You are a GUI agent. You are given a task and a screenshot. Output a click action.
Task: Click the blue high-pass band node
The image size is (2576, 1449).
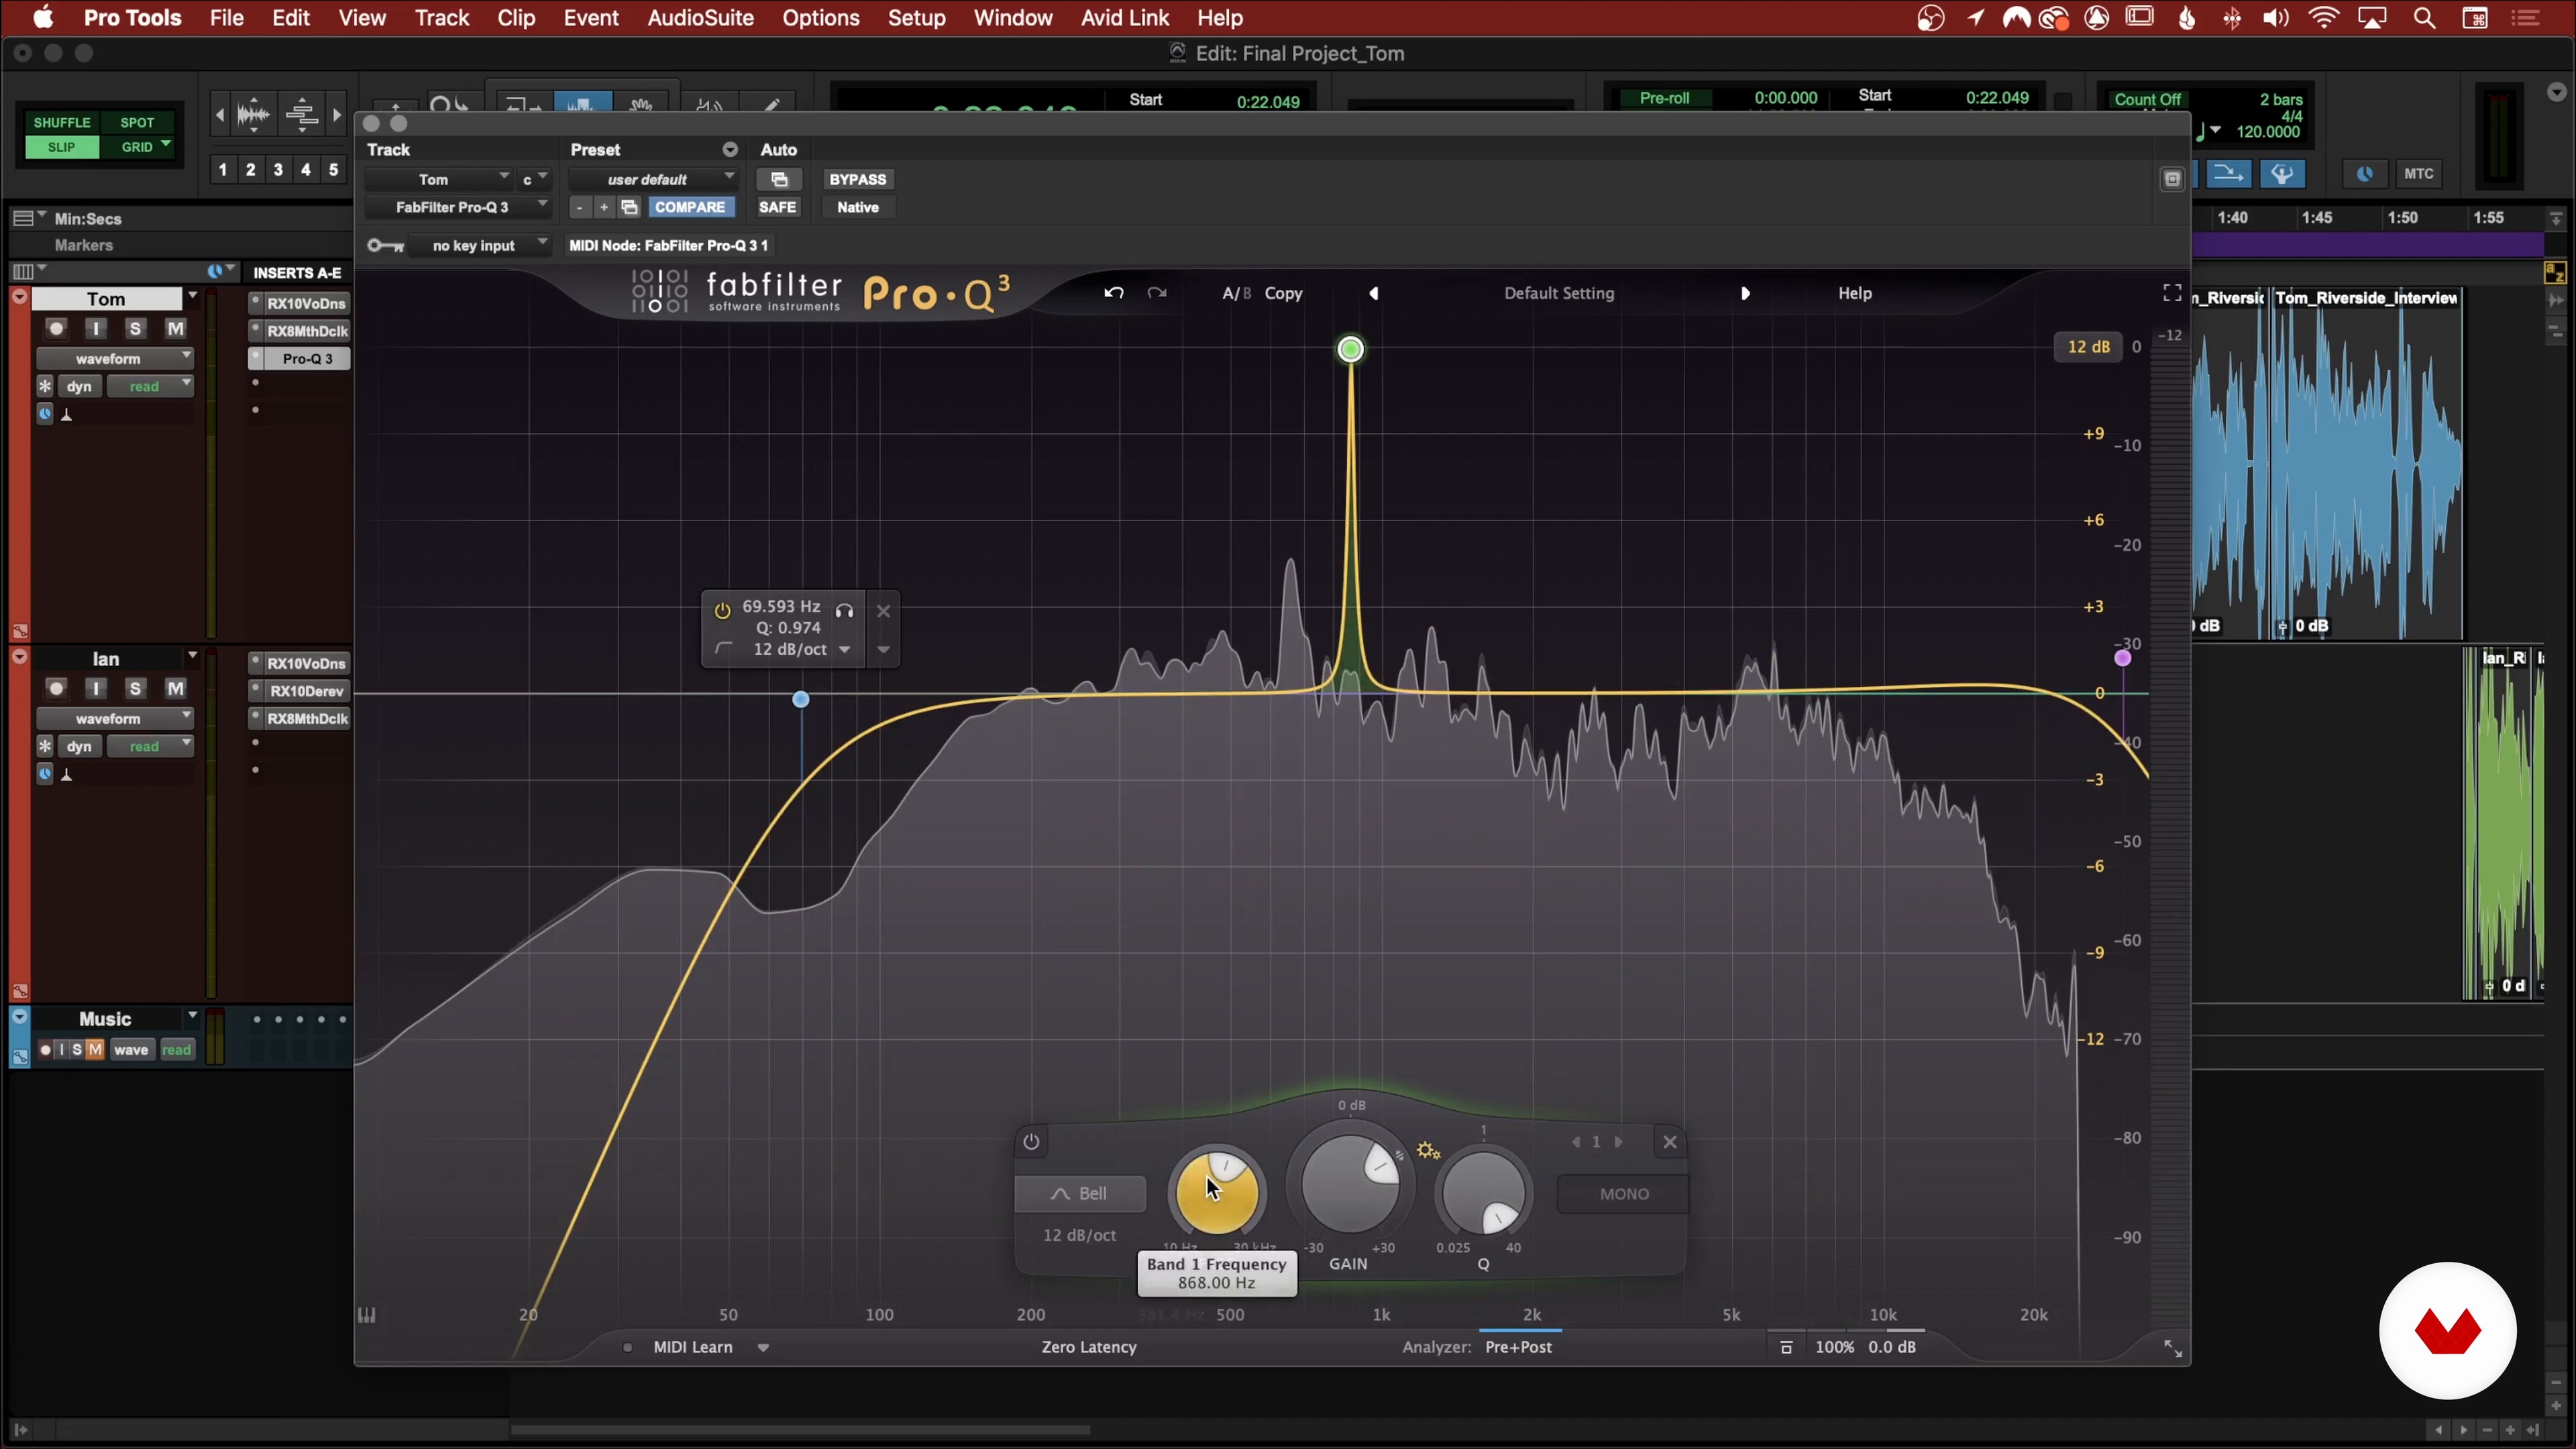pos(801,699)
